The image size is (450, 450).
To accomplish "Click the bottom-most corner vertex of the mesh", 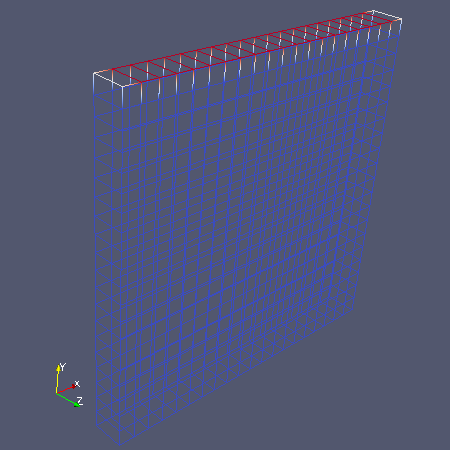I will click(119, 445).
